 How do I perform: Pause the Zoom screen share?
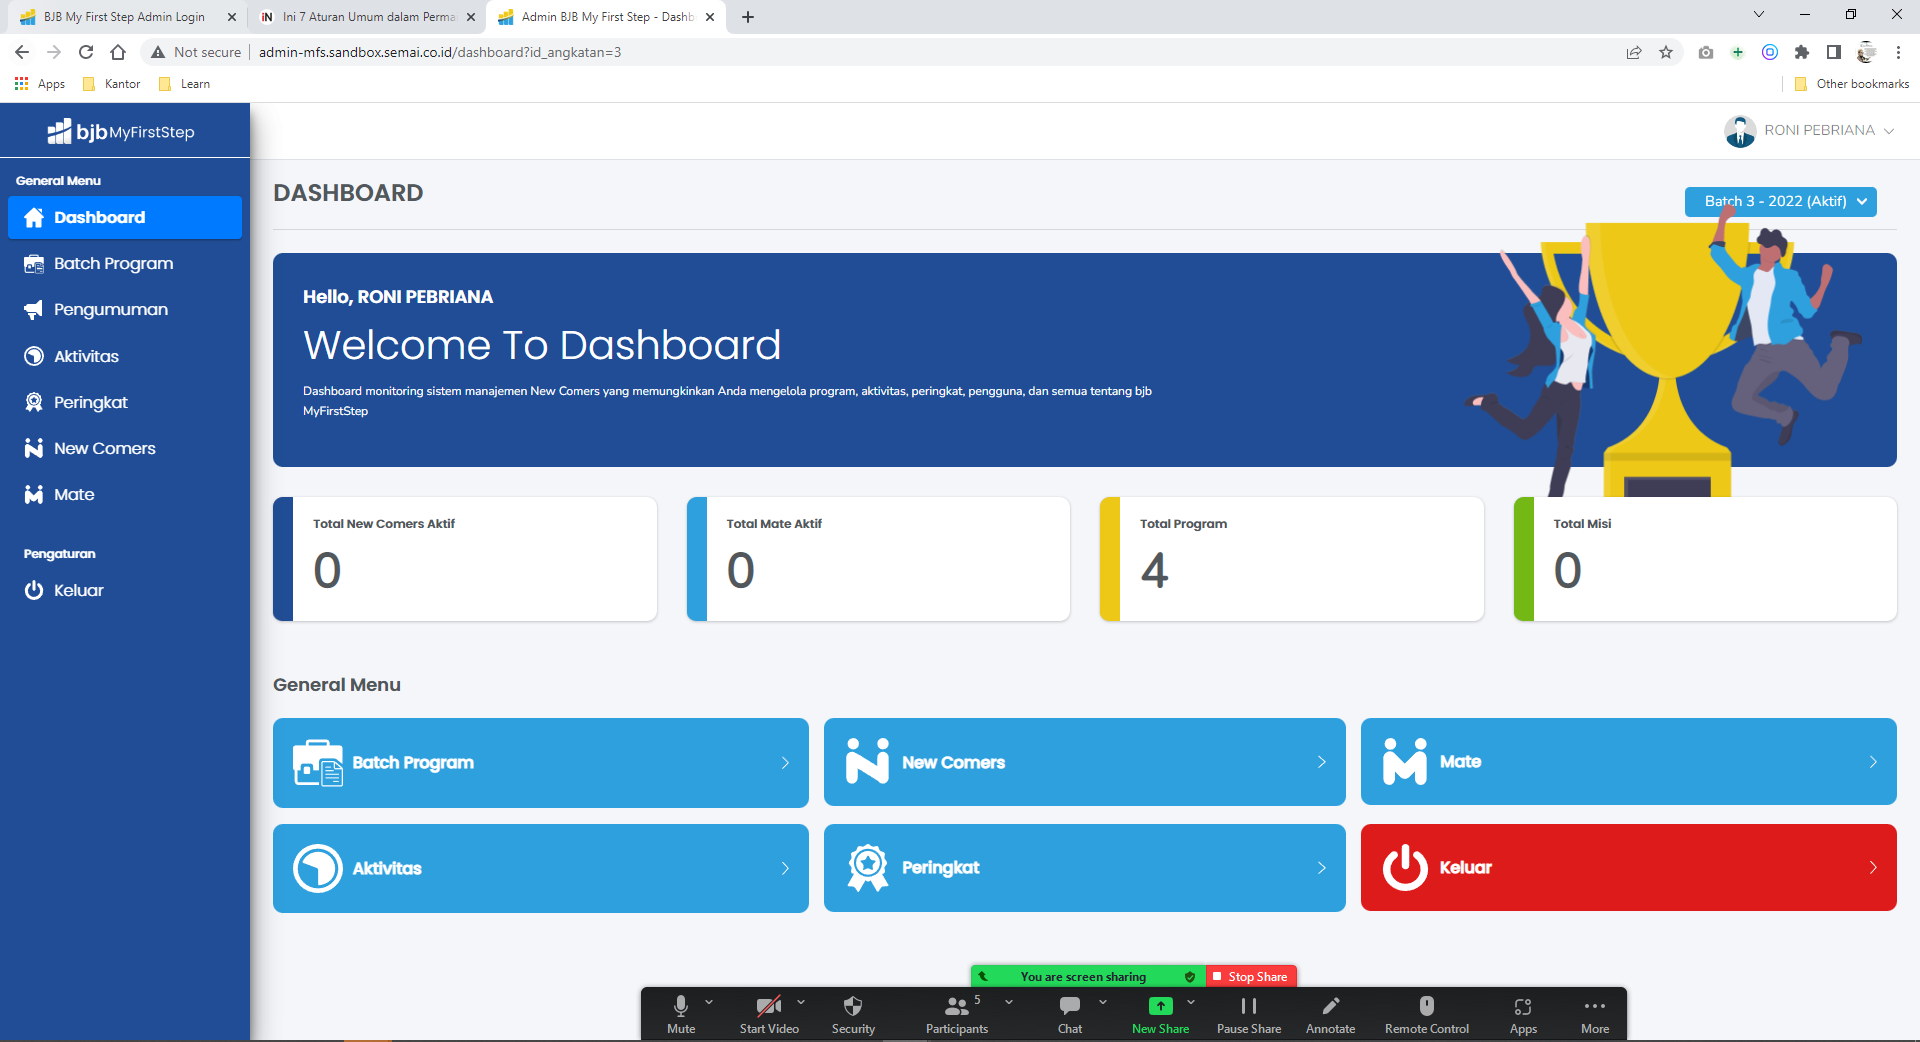tap(1248, 1006)
